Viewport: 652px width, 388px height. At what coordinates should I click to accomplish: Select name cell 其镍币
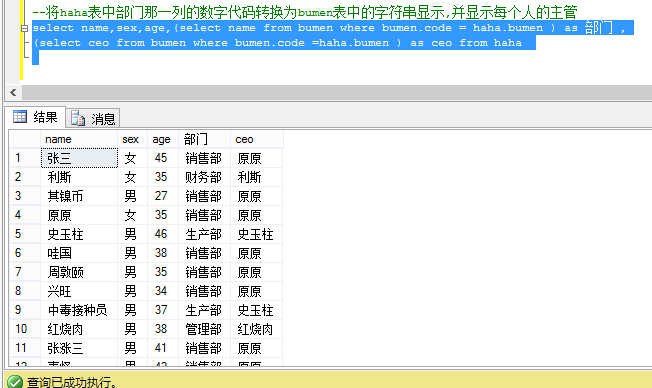click(x=79, y=196)
